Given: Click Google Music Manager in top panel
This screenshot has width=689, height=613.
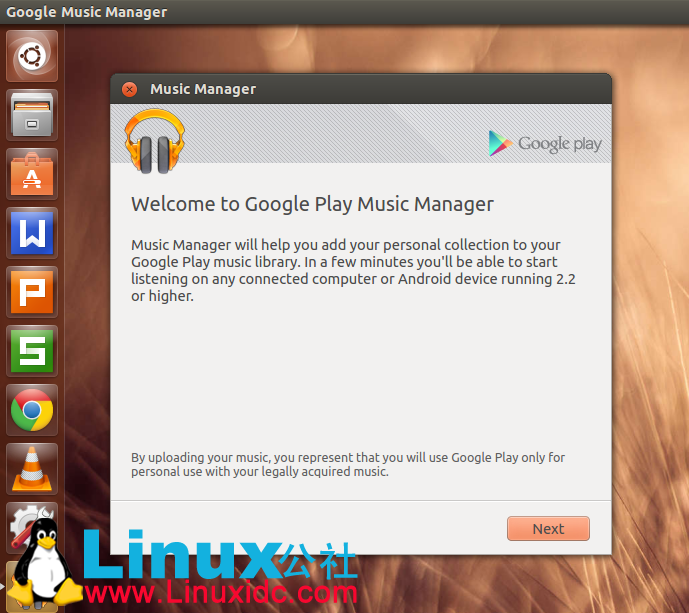Looking at the screenshot, I should tap(87, 12).
